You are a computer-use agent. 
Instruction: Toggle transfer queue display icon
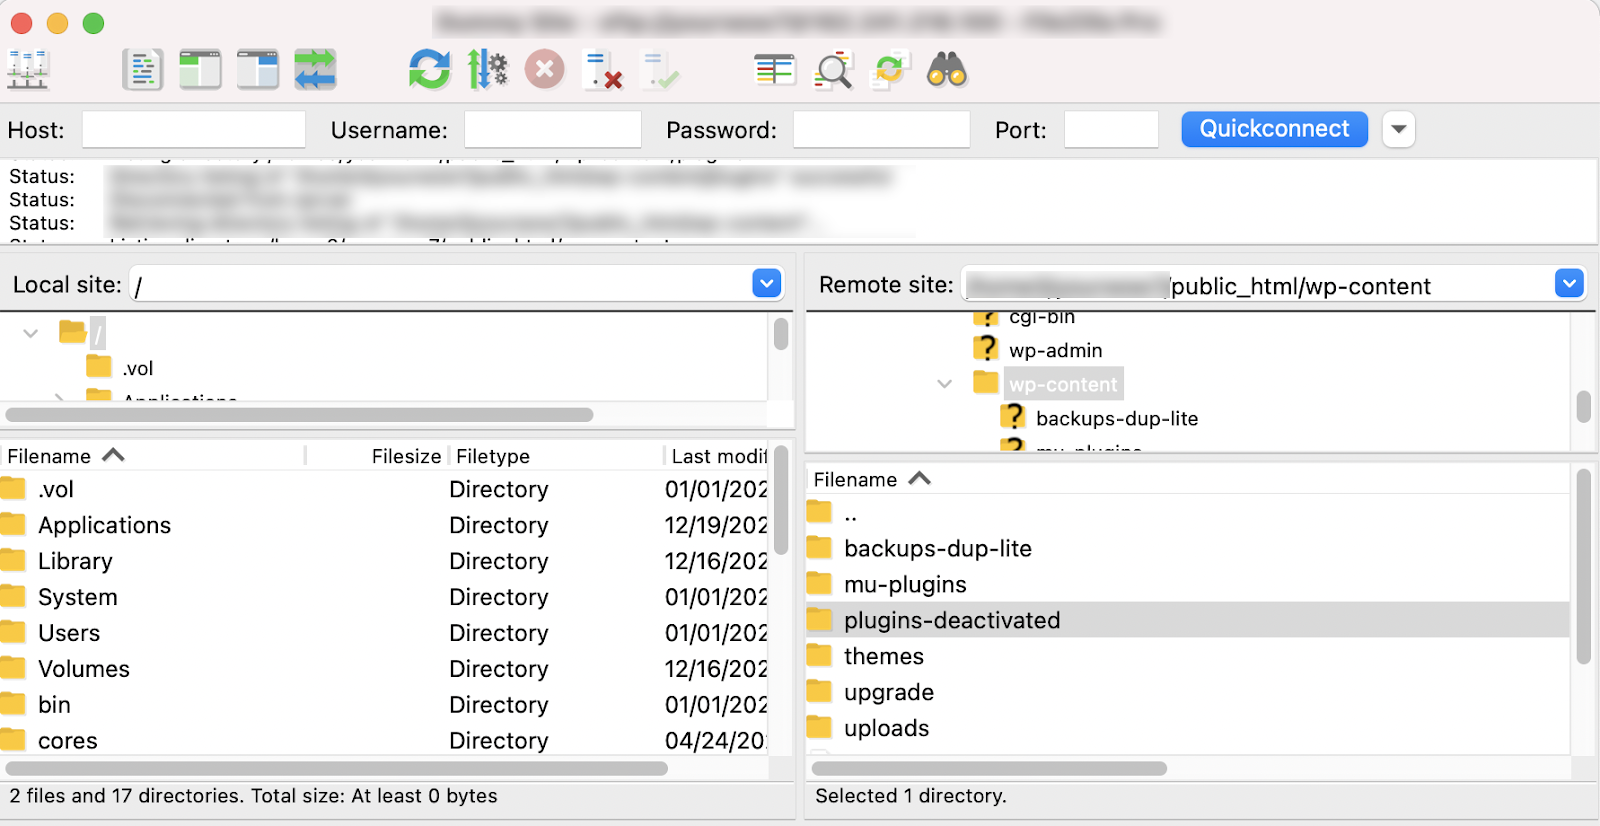(x=315, y=70)
